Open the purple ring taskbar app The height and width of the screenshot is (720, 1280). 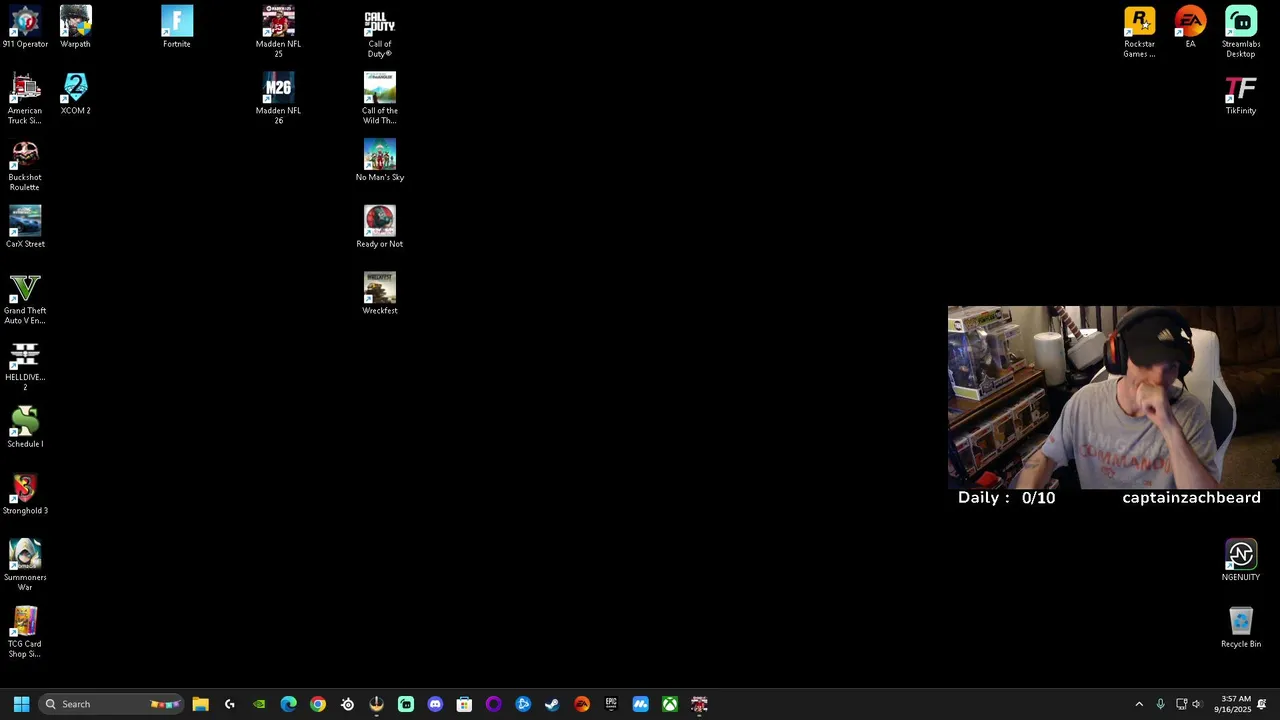pos(494,704)
